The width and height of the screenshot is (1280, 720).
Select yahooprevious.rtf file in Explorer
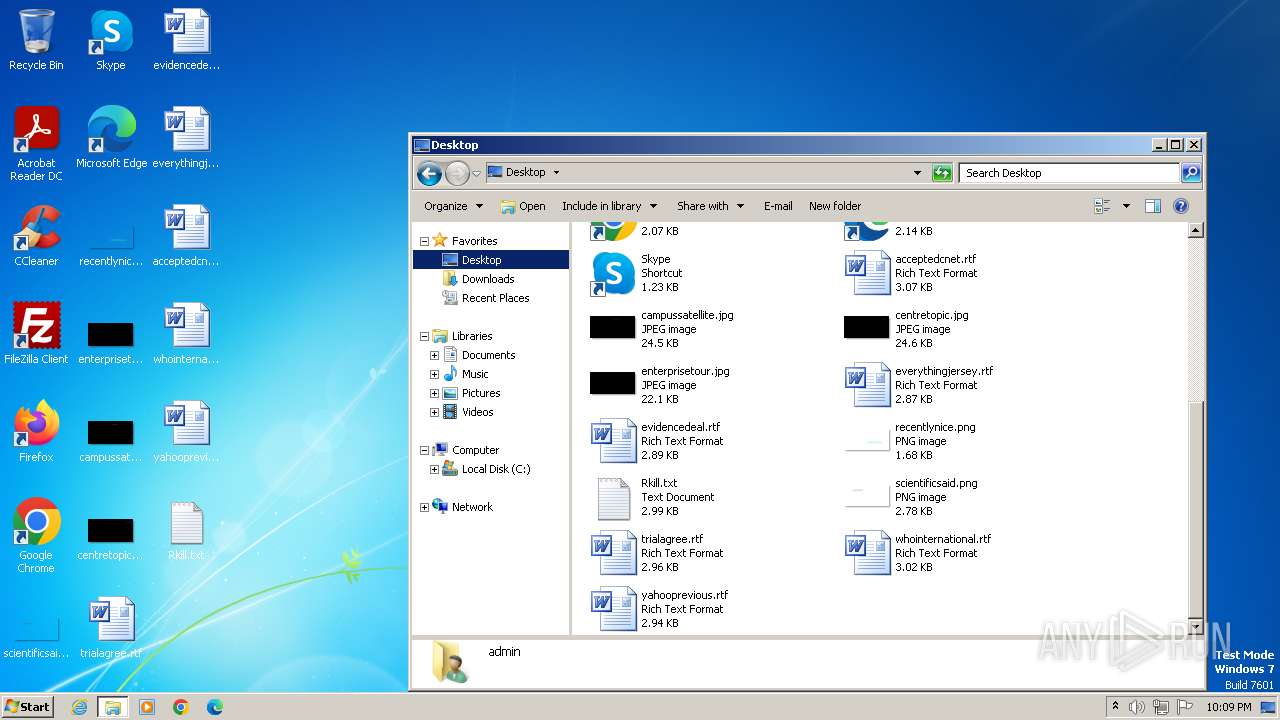click(660, 609)
